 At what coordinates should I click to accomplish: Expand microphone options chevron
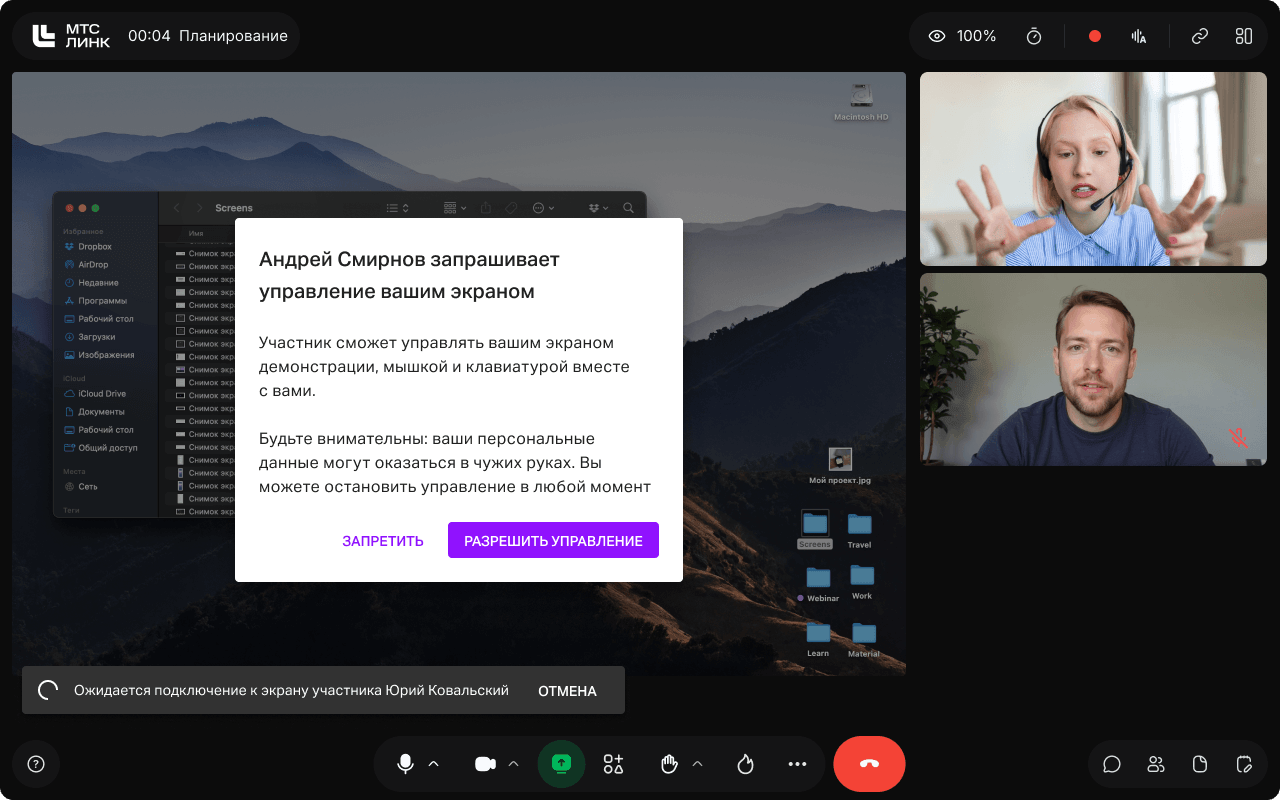point(434,764)
